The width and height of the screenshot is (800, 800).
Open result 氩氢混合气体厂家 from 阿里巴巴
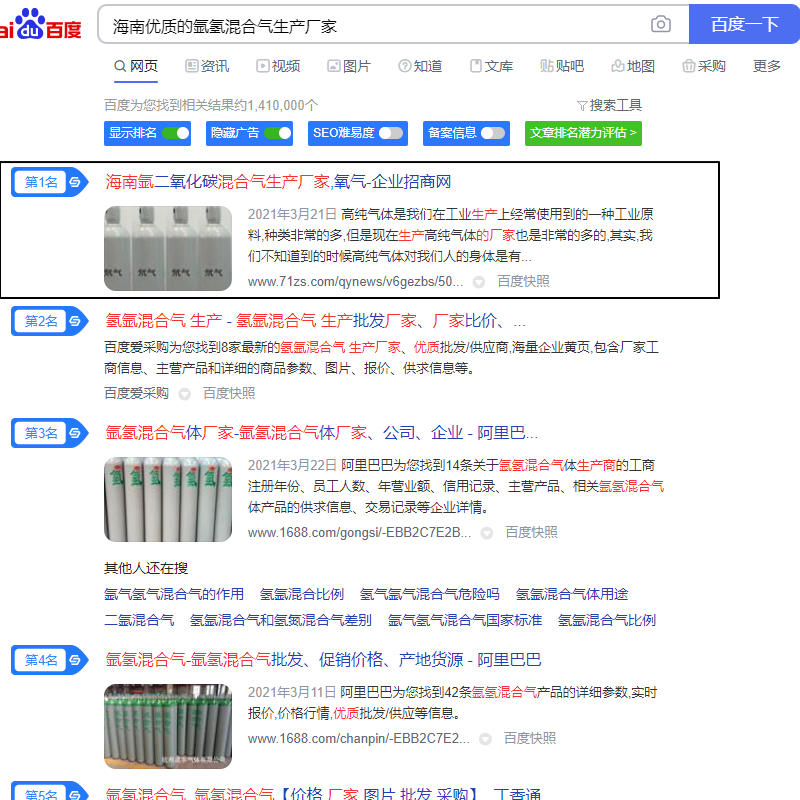(x=321, y=433)
